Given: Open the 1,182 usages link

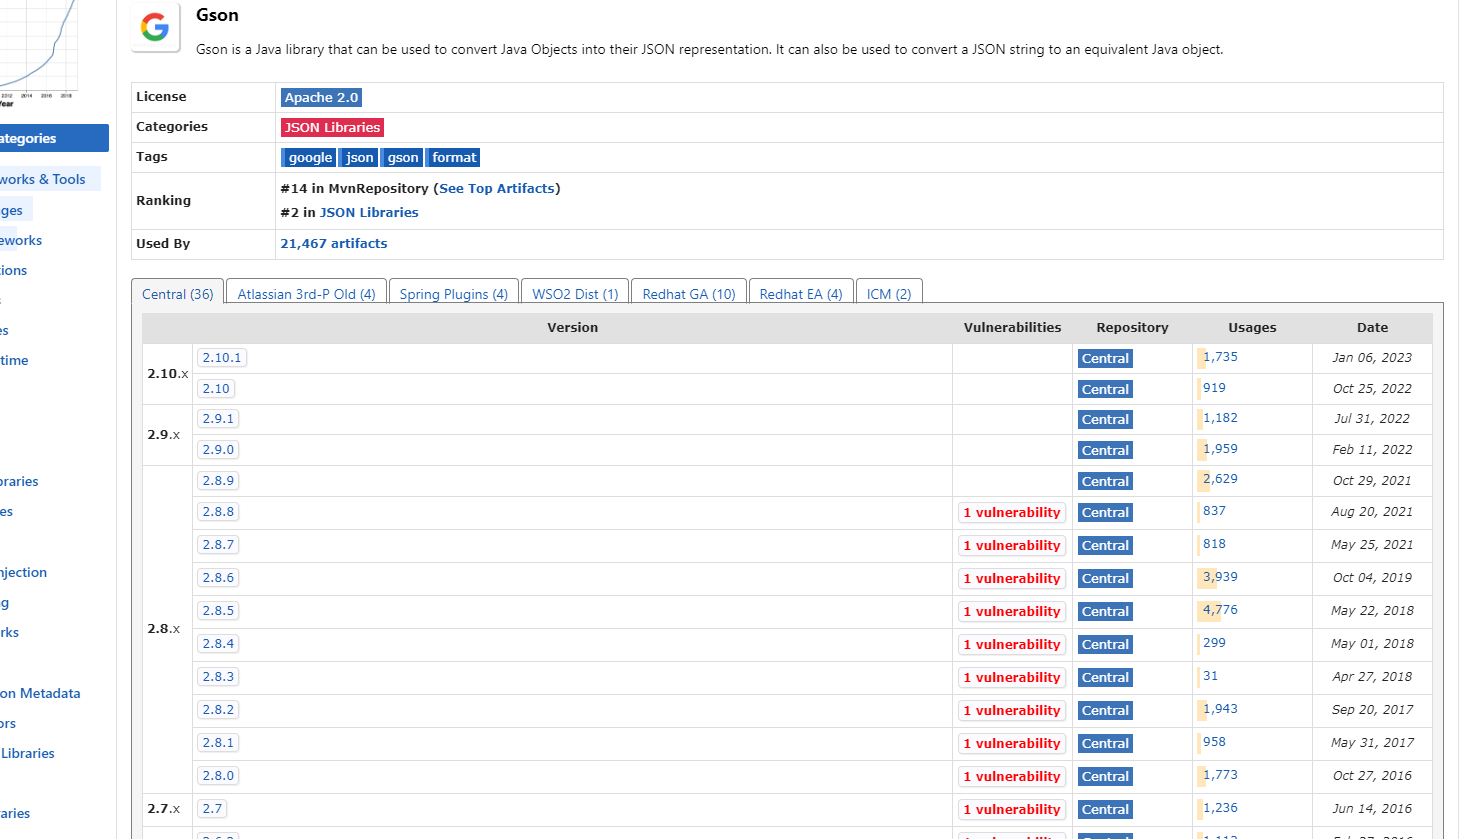Looking at the screenshot, I should coord(1220,418).
